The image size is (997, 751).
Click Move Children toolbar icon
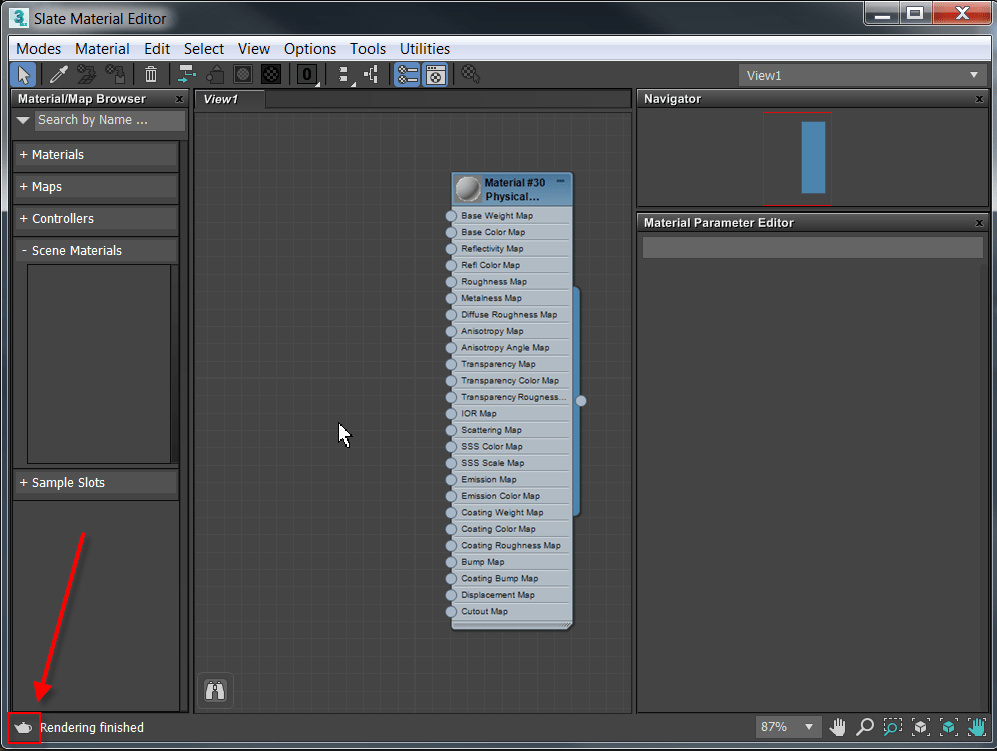(x=186, y=75)
